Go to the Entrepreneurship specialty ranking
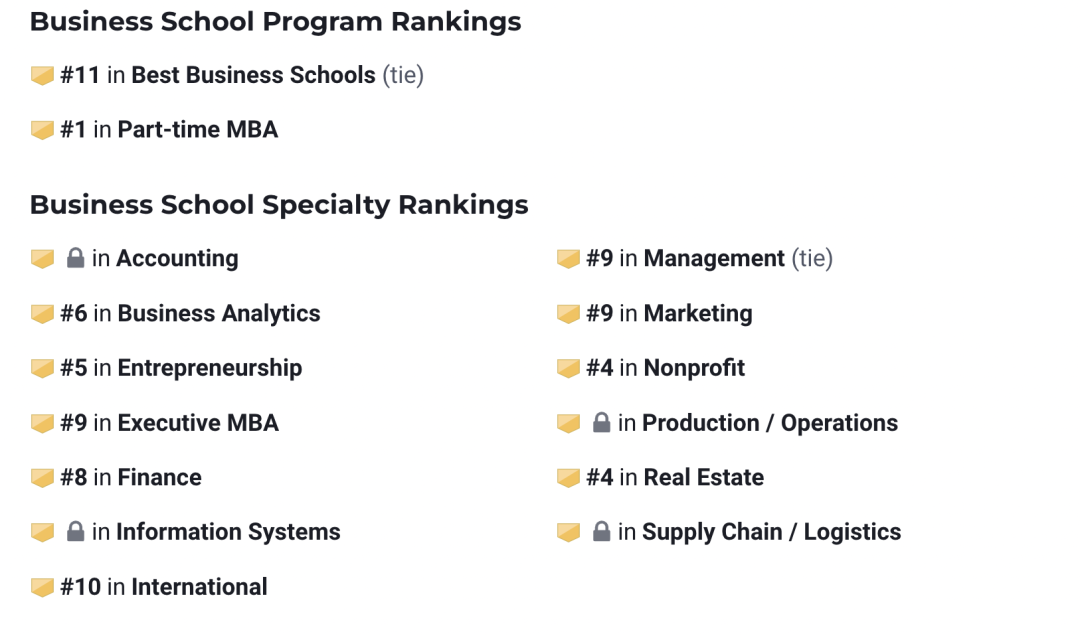The width and height of the screenshot is (1080, 636). tap(209, 368)
